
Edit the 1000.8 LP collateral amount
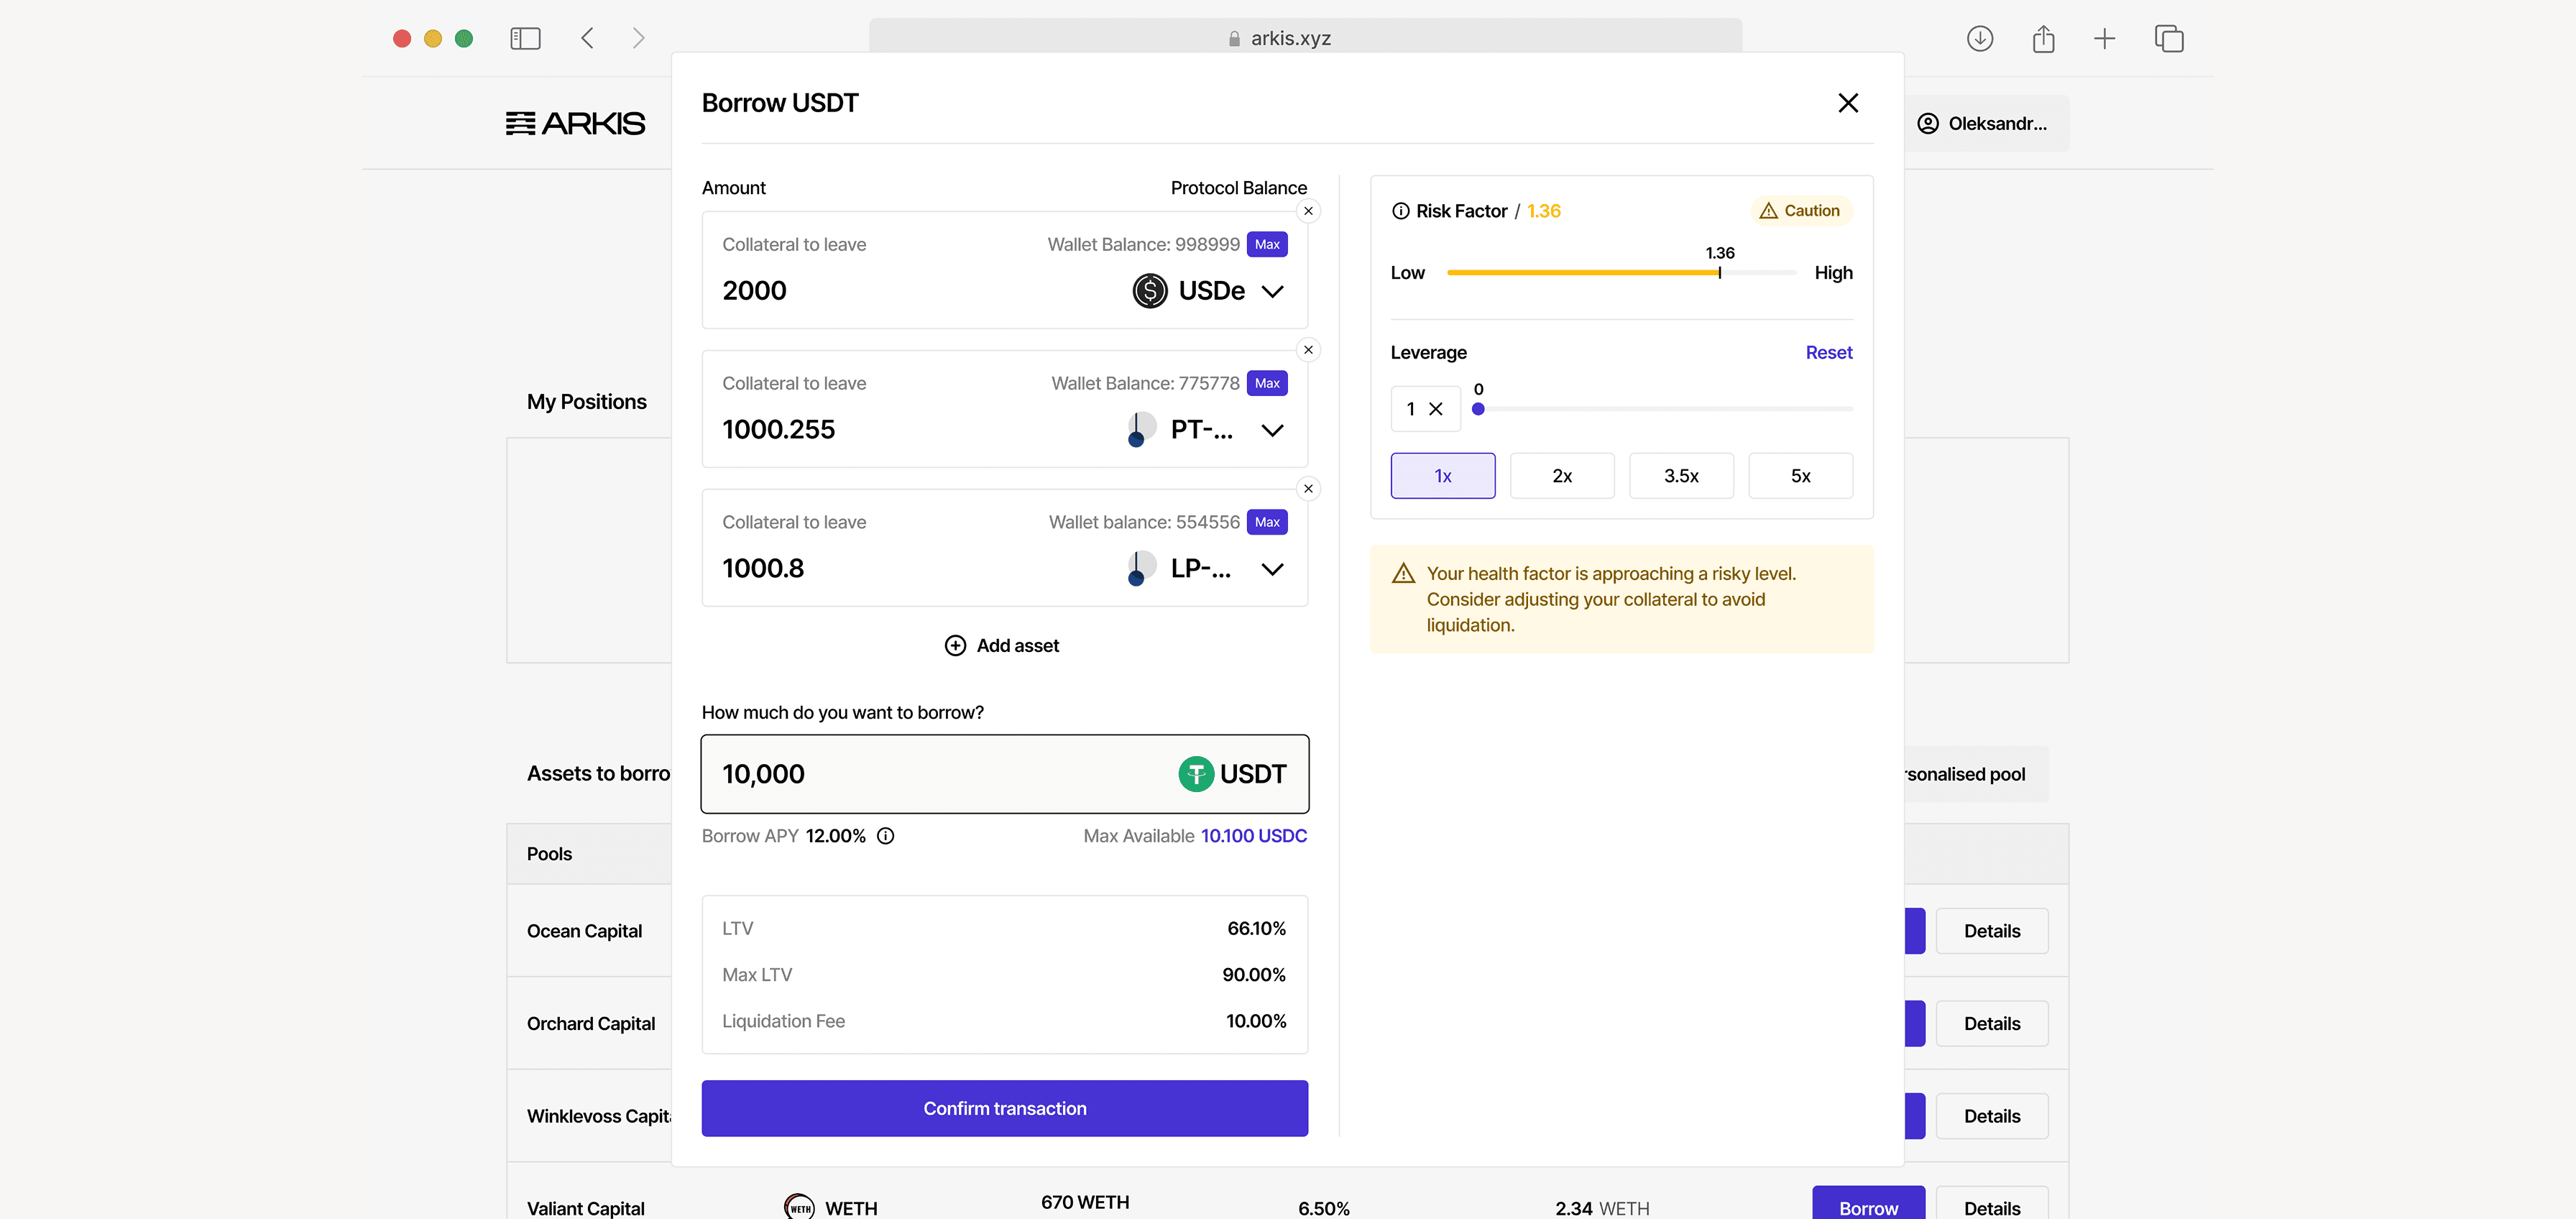click(764, 569)
